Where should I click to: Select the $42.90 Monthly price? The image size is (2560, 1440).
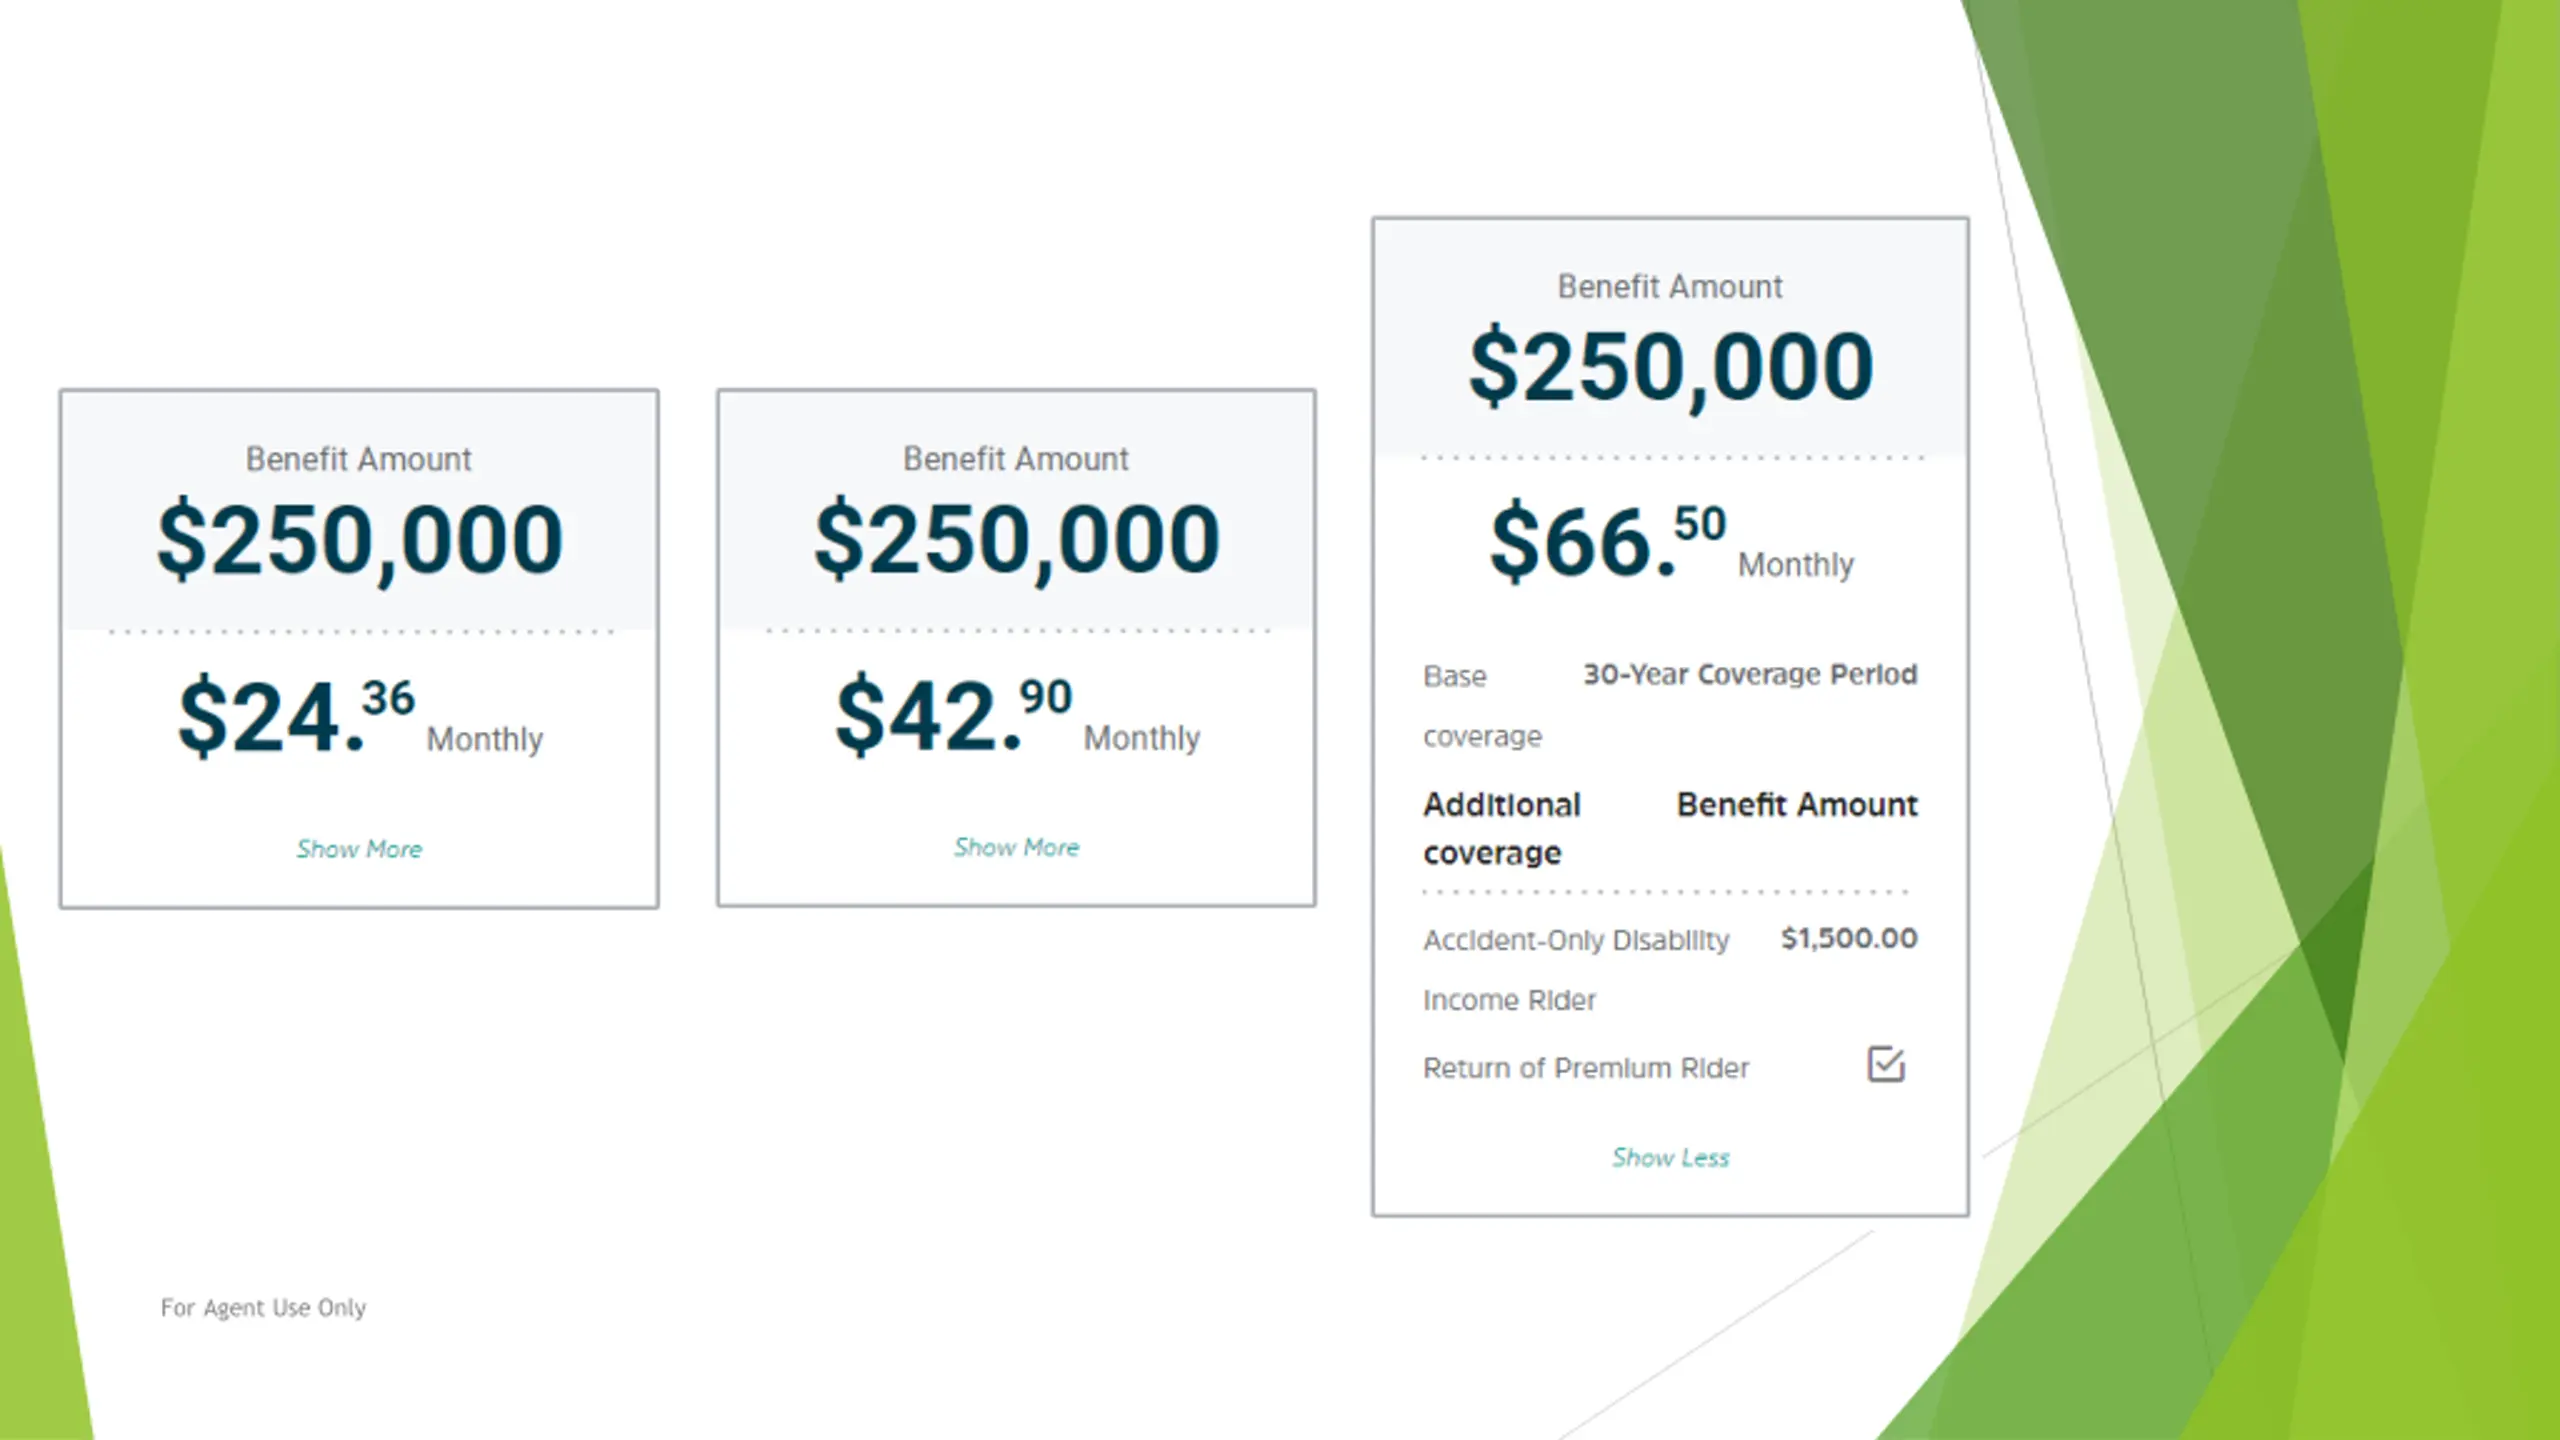click(x=1017, y=714)
